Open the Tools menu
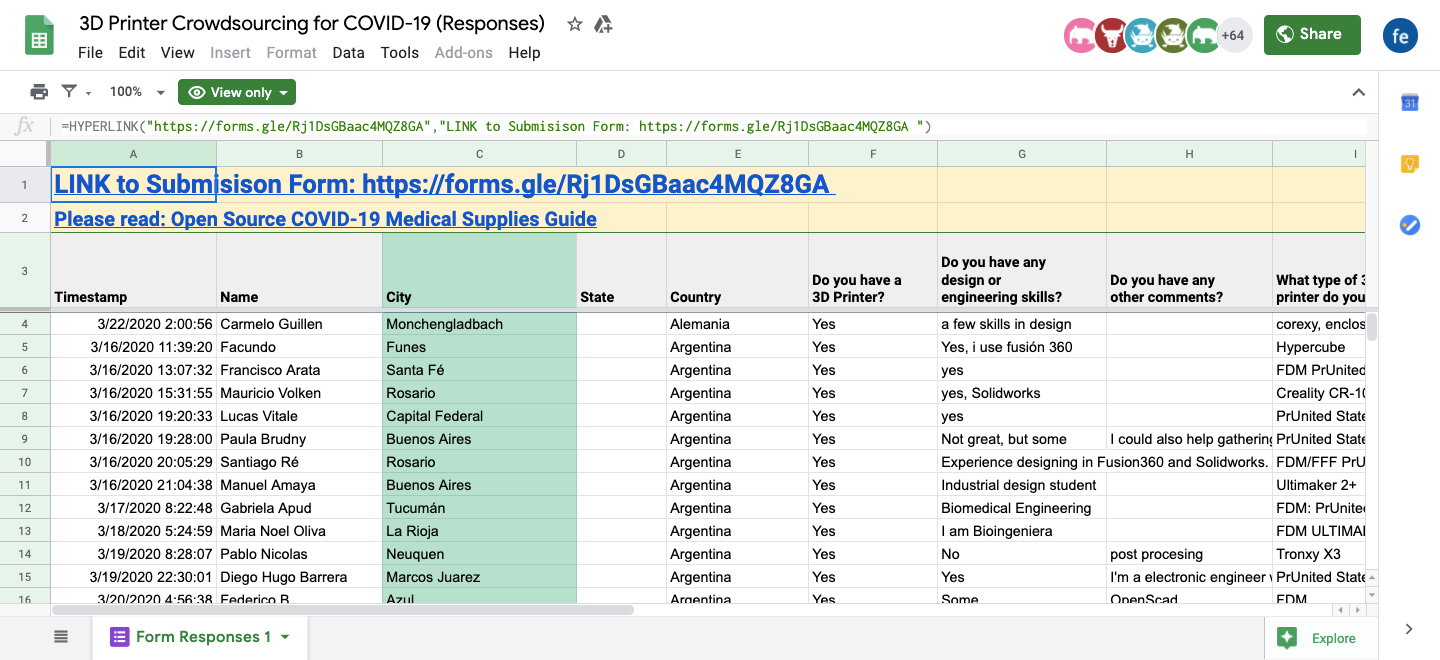This screenshot has width=1440, height=660. click(399, 53)
